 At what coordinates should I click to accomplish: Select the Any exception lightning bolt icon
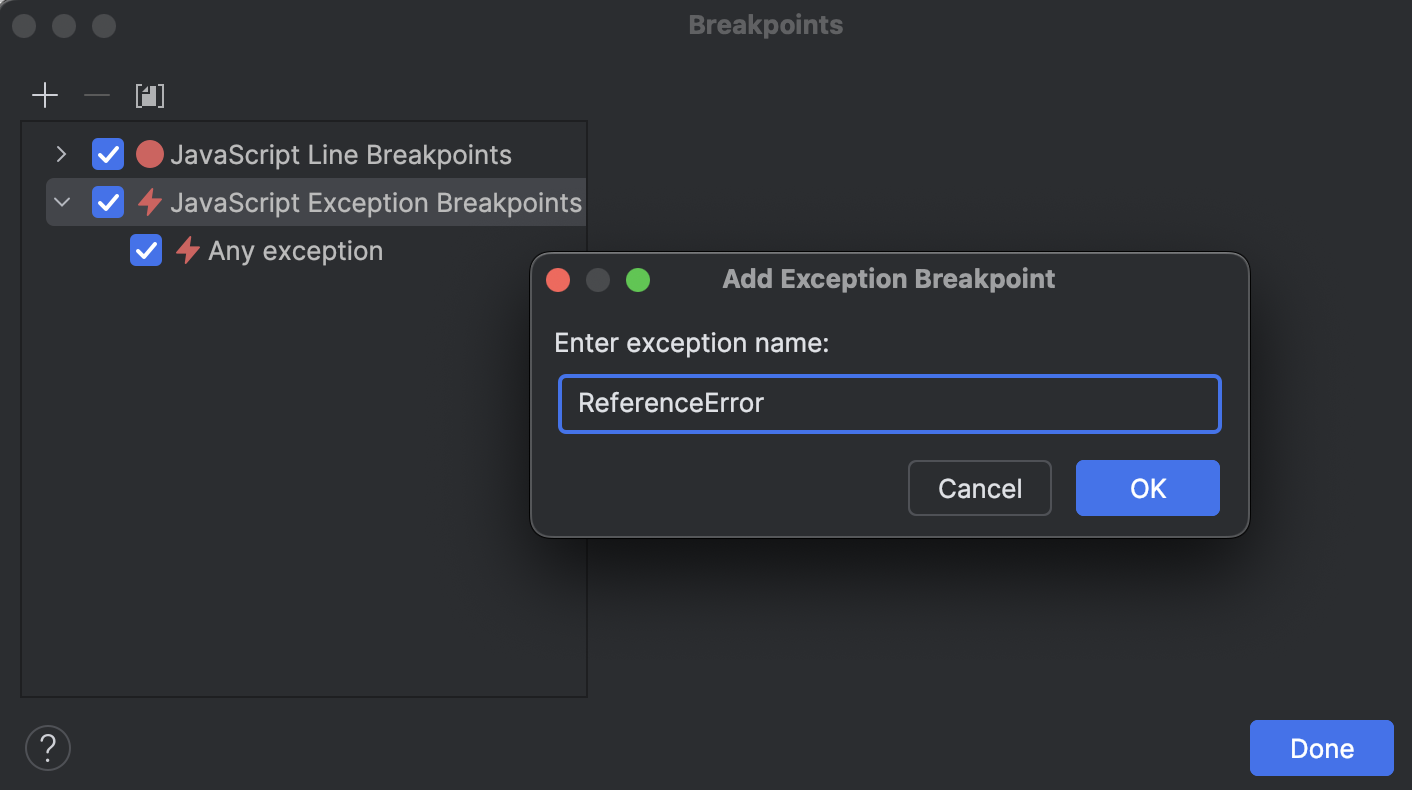188,250
